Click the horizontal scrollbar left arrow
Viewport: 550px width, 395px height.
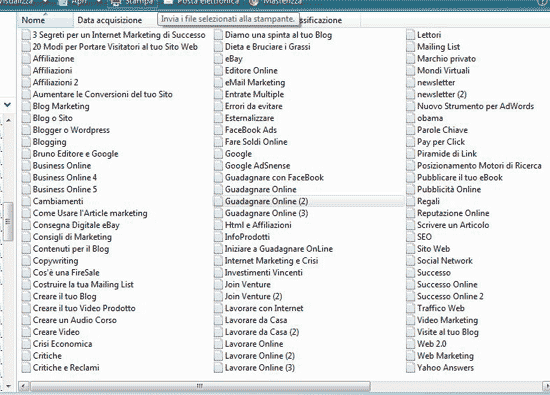(x=24, y=386)
